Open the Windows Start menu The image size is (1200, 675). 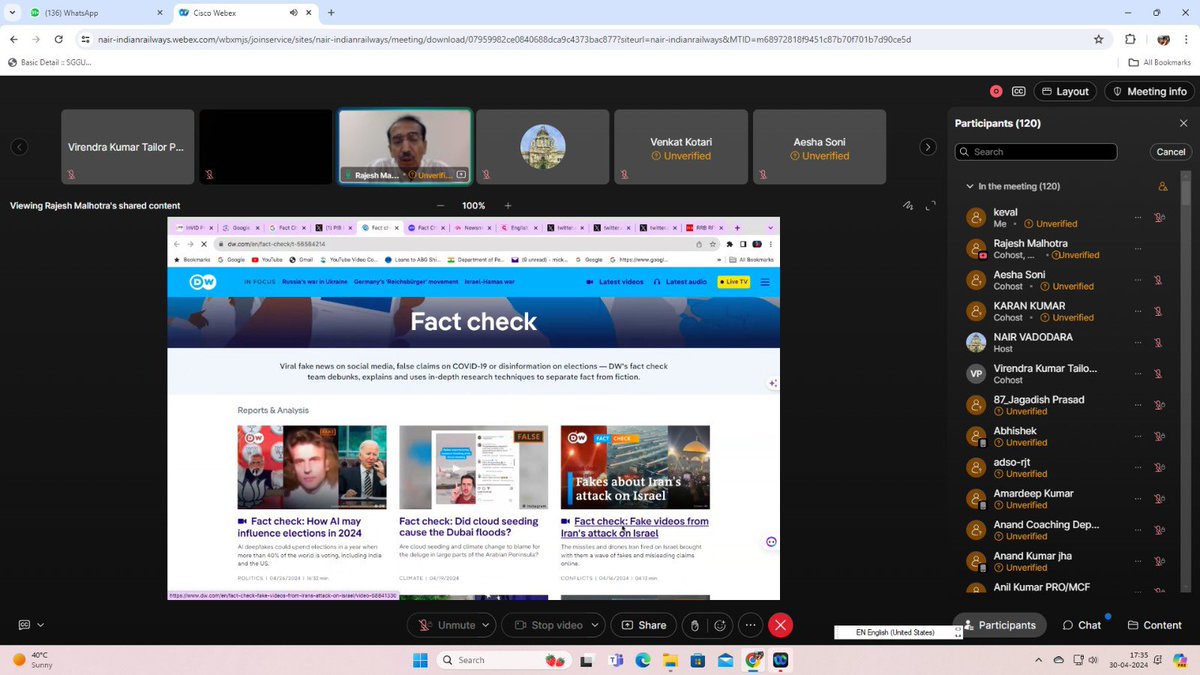click(421, 660)
